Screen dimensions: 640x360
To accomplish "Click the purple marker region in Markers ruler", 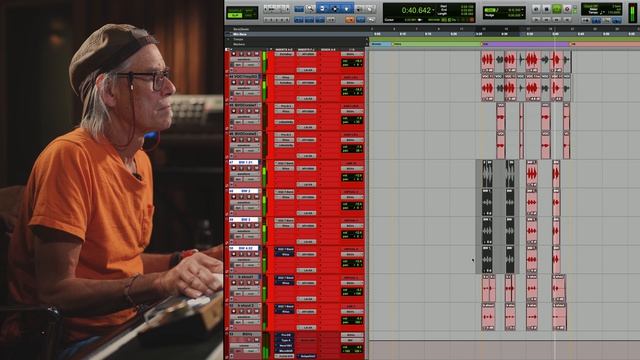I will point(526,44).
